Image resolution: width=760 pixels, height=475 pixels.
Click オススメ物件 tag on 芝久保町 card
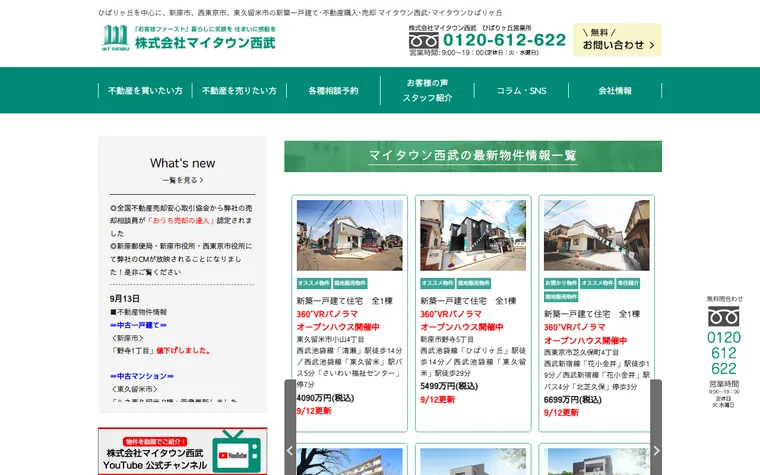[597, 283]
